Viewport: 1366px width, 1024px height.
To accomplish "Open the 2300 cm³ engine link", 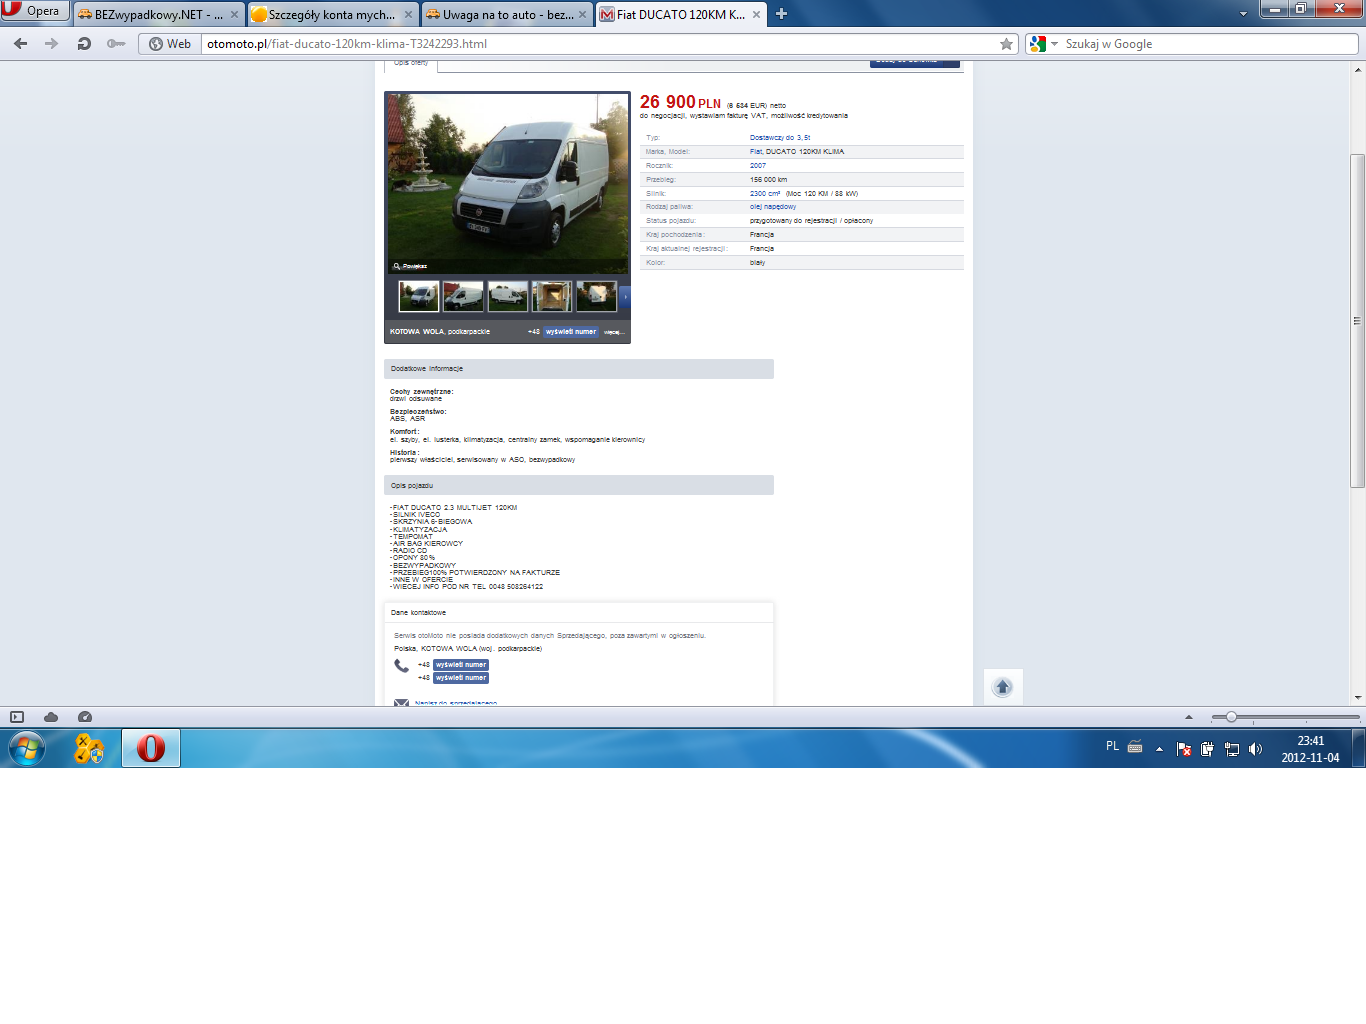I will [765, 194].
